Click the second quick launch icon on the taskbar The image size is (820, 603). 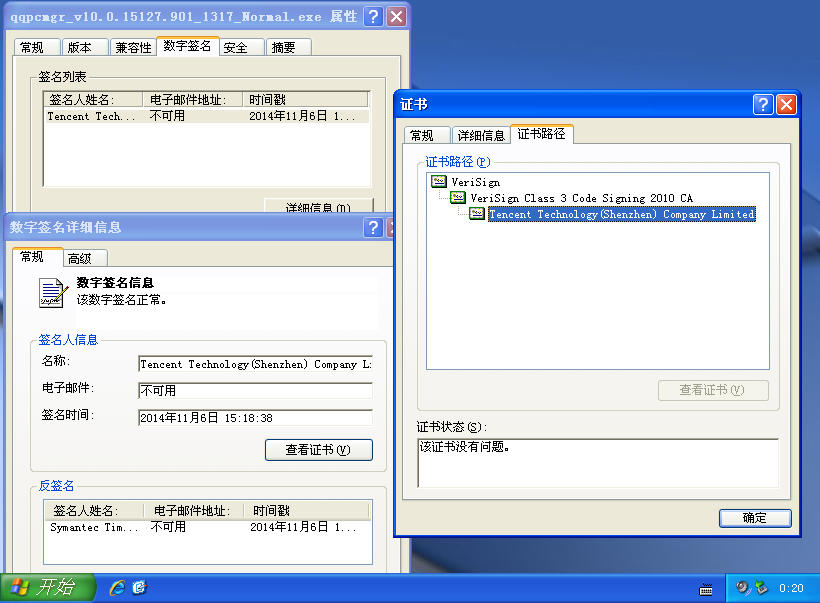coord(140,588)
